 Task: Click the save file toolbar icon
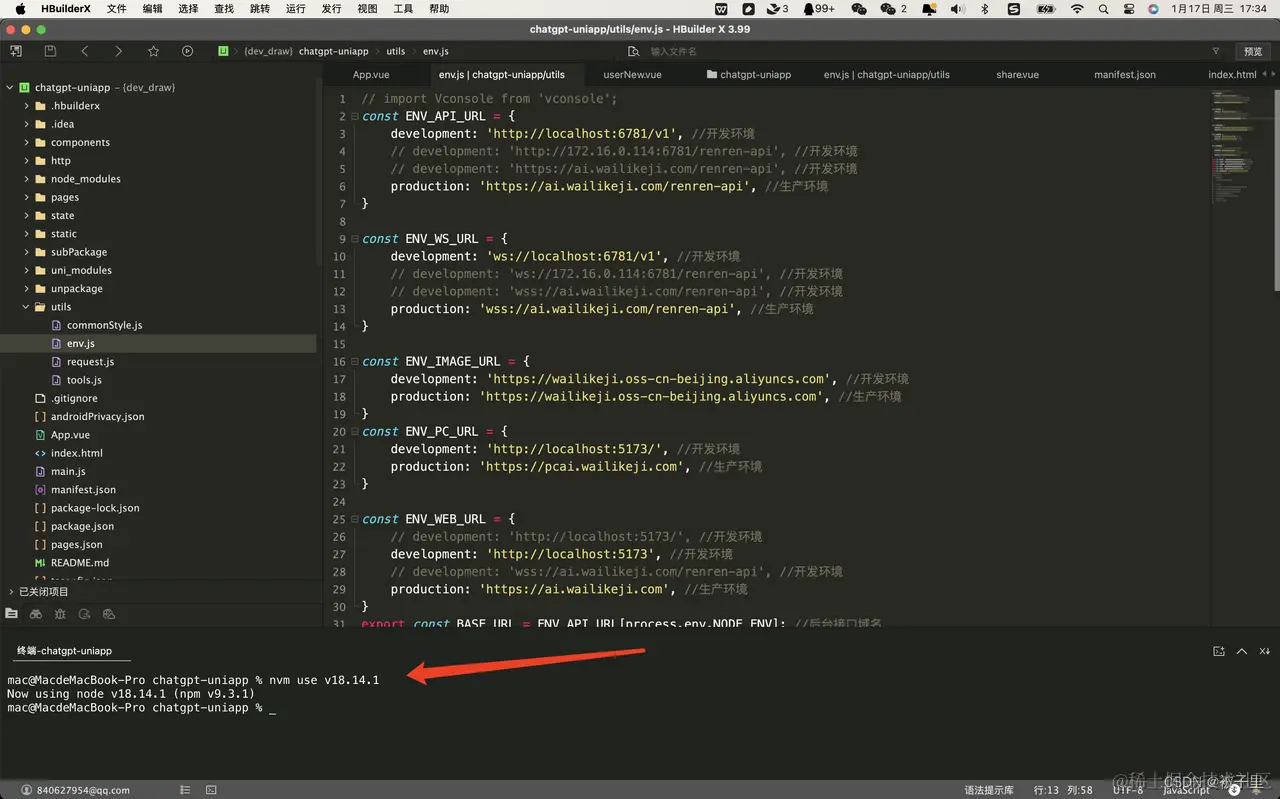click(50, 51)
